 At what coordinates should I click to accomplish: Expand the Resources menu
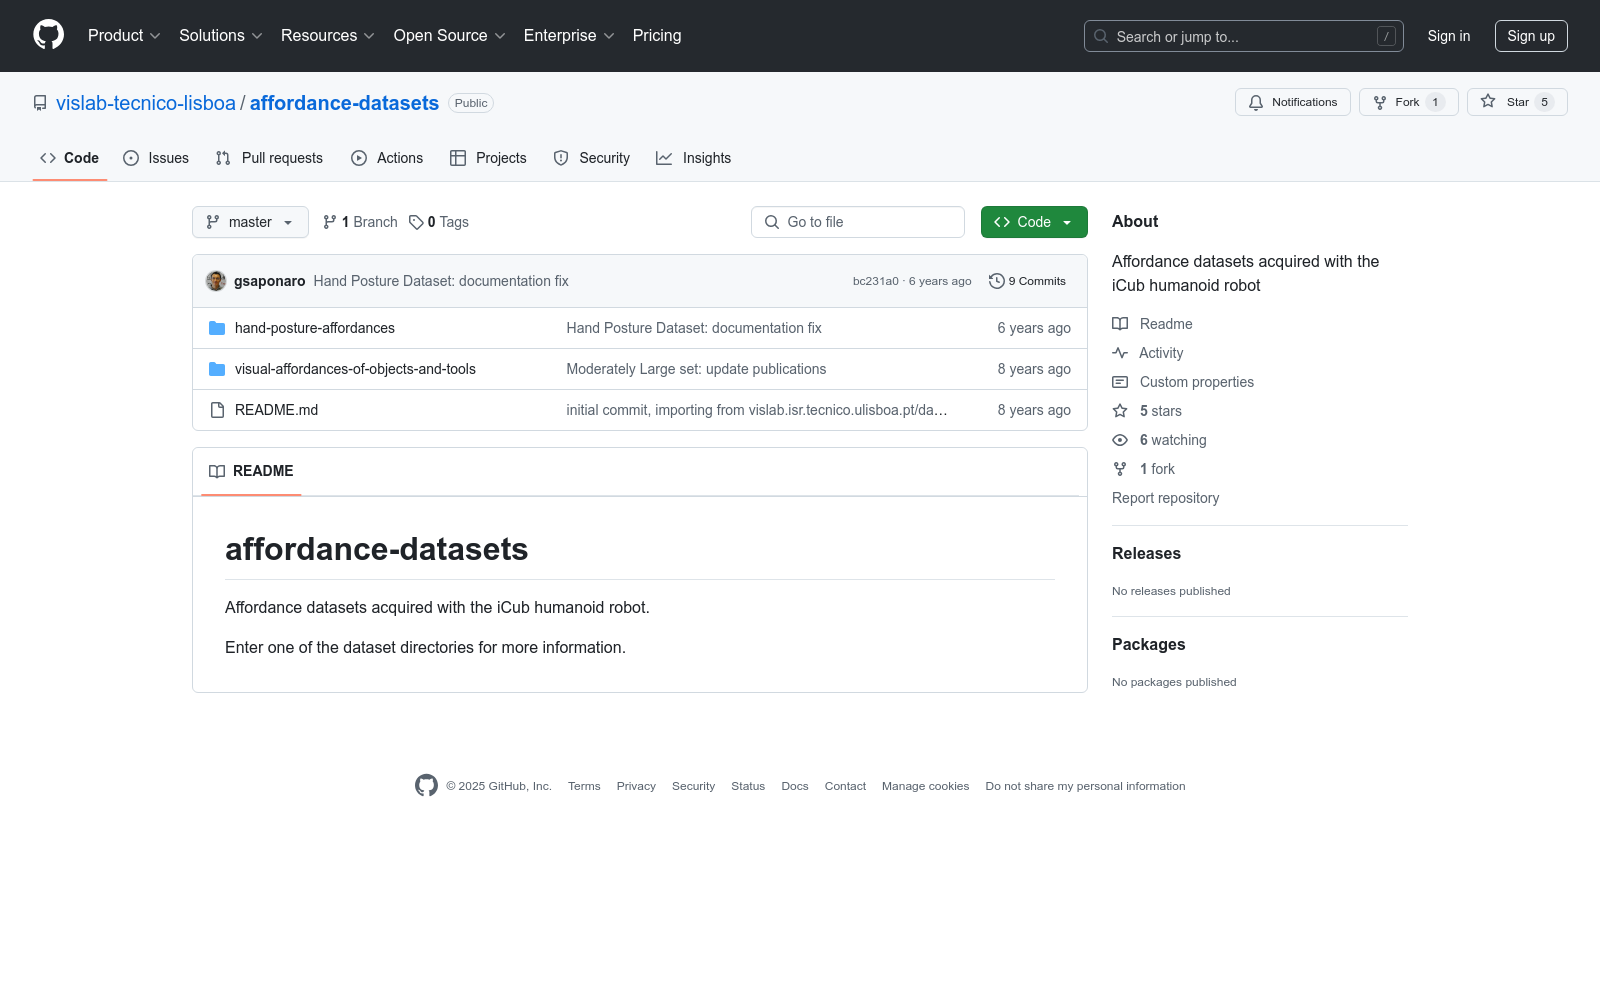tap(328, 35)
